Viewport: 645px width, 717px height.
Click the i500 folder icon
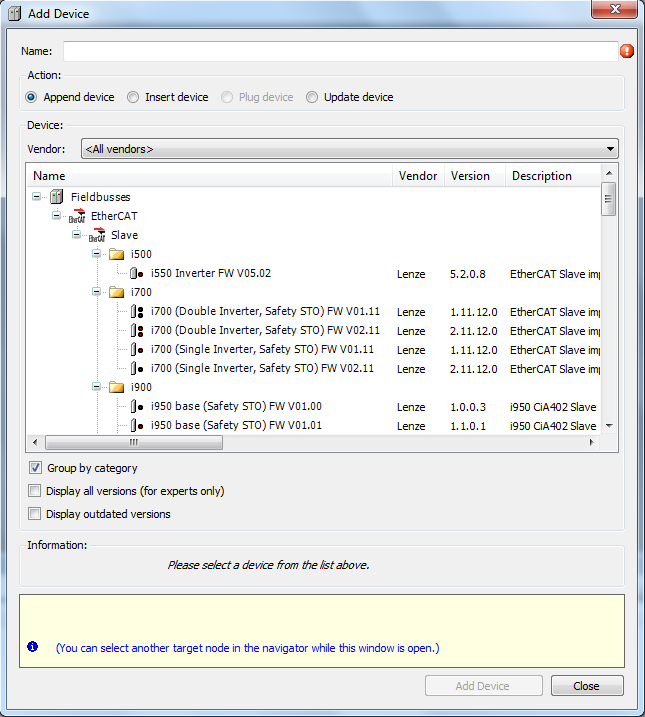(117, 254)
